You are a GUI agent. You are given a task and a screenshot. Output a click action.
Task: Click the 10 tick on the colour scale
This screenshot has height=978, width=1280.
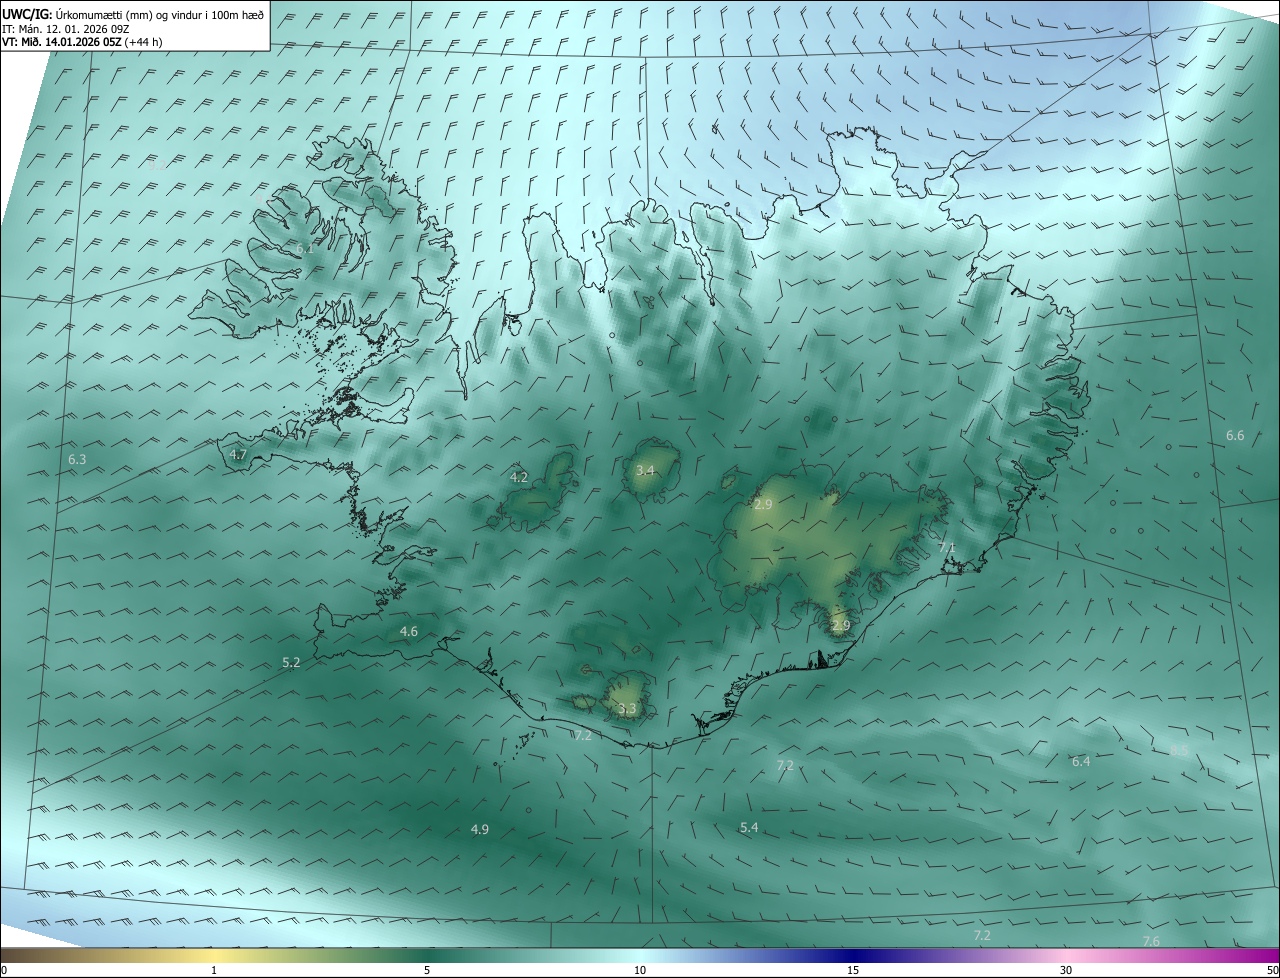pos(640,970)
